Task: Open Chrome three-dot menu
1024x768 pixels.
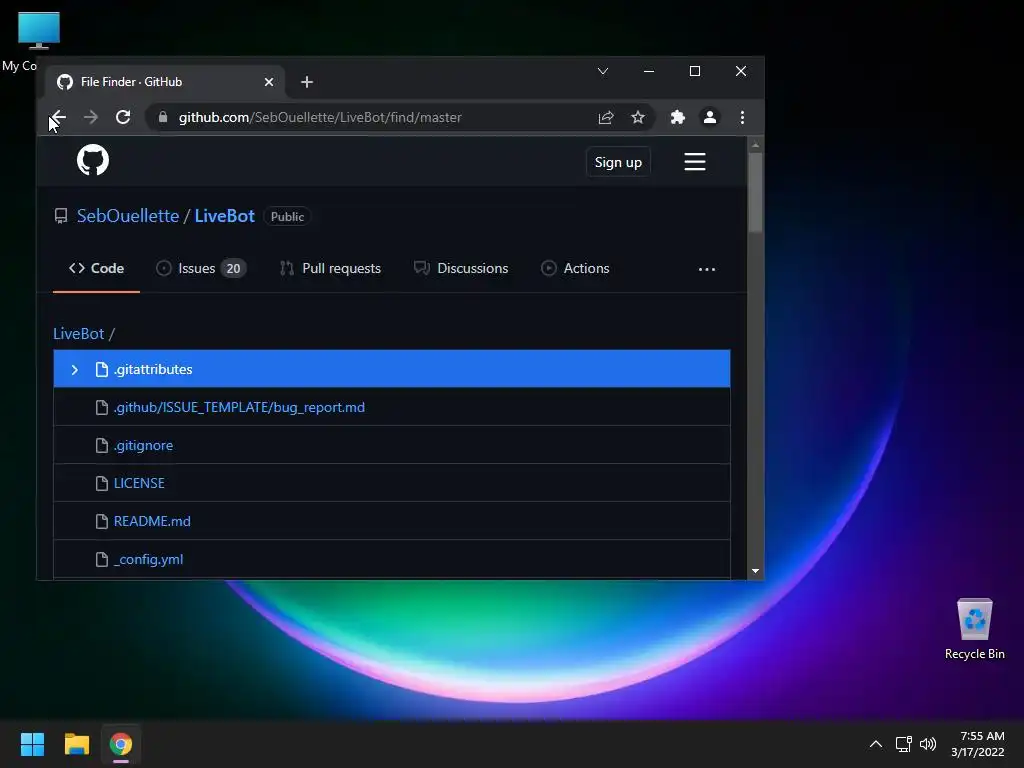Action: [743, 118]
